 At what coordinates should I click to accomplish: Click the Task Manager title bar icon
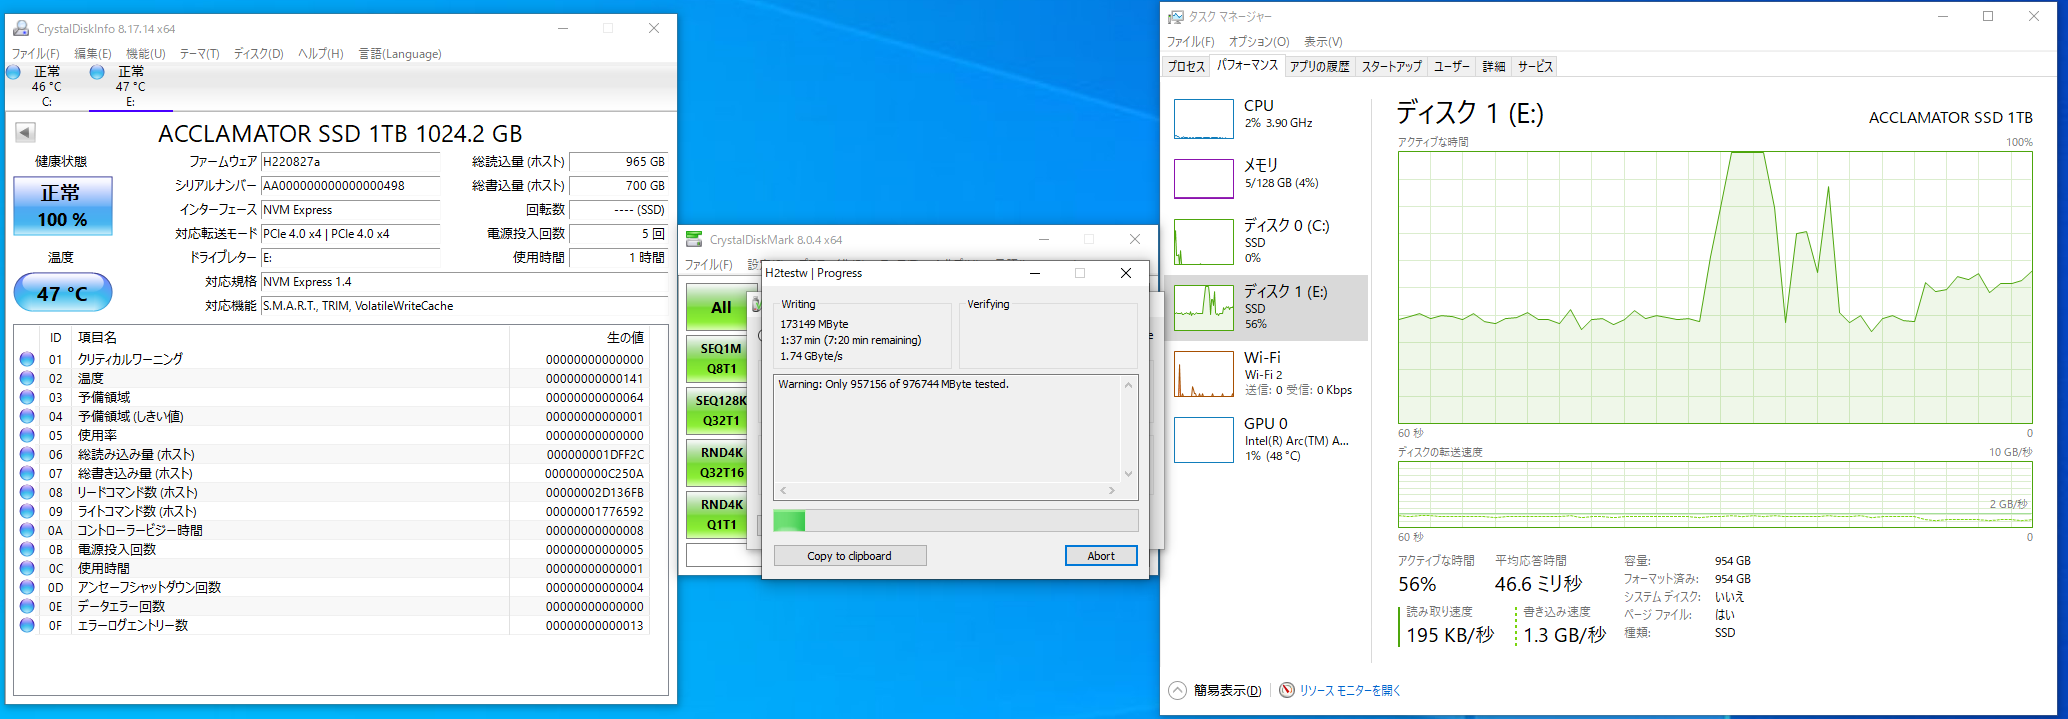[x=1176, y=16]
